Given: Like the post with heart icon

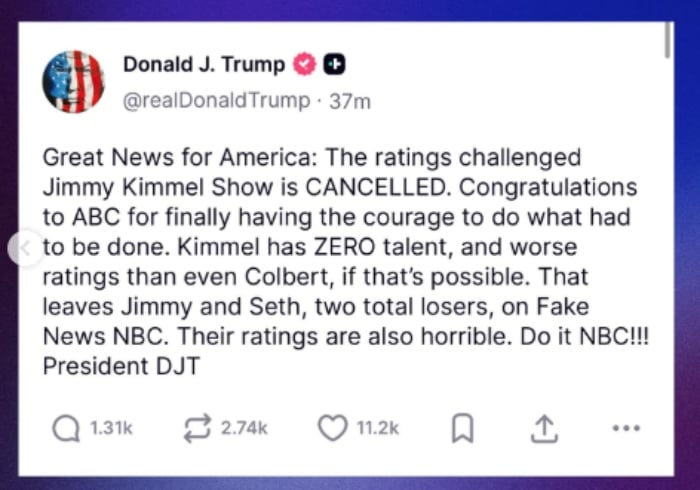Looking at the screenshot, I should (x=331, y=428).
